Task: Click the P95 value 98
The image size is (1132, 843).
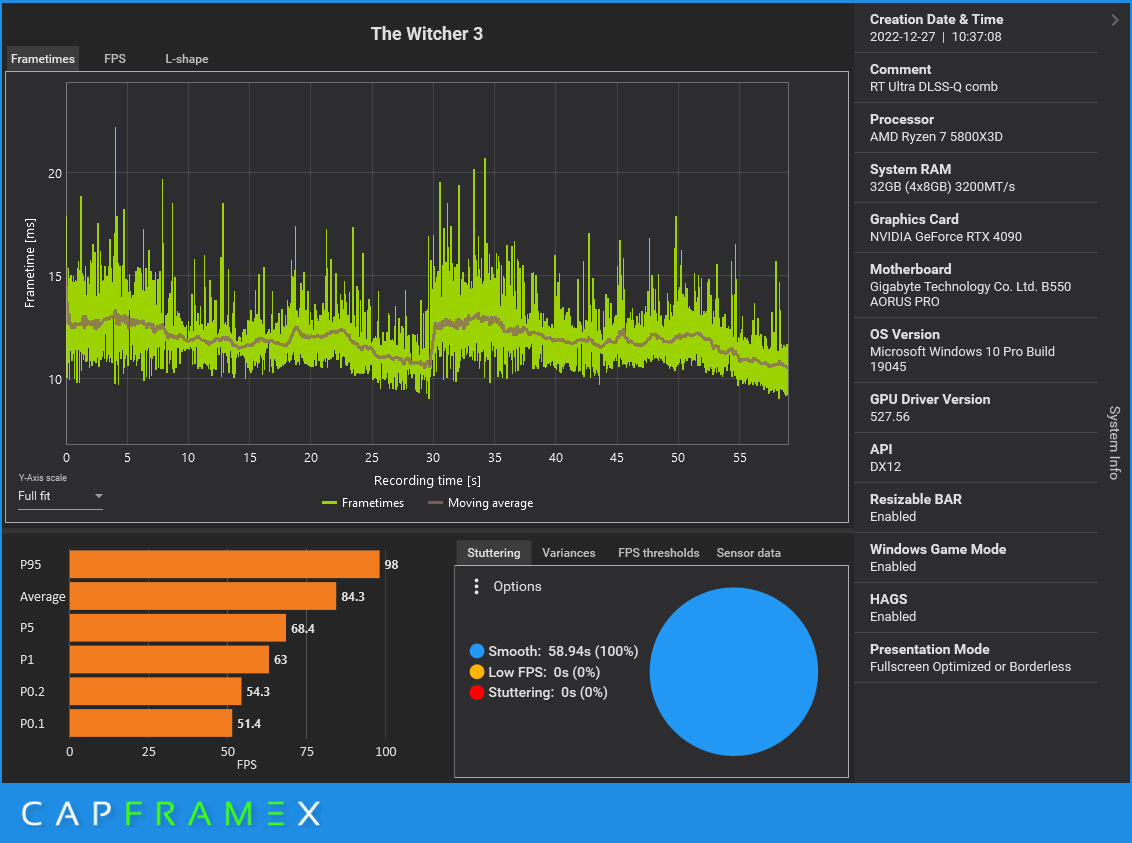Action: (391, 564)
